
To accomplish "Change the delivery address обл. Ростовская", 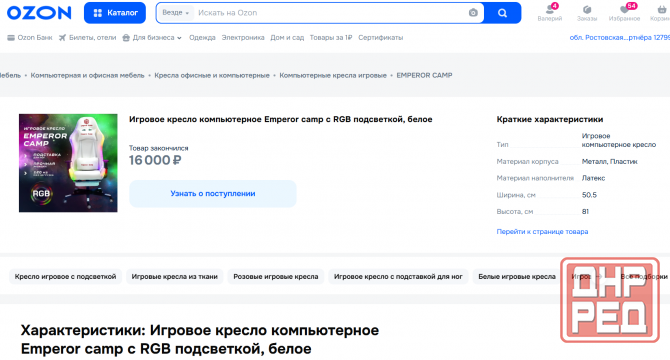I will tap(620, 38).
